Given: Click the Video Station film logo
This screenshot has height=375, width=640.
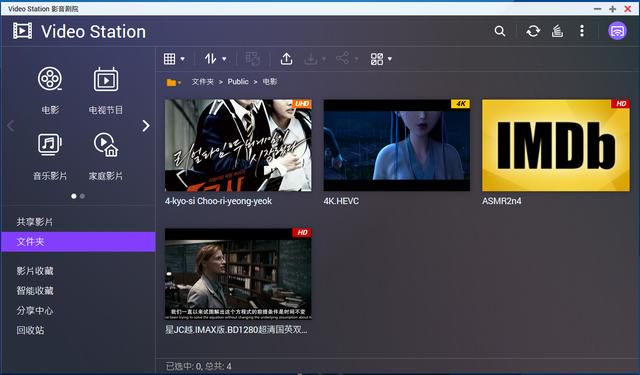Looking at the screenshot, I should coord(22,31).
